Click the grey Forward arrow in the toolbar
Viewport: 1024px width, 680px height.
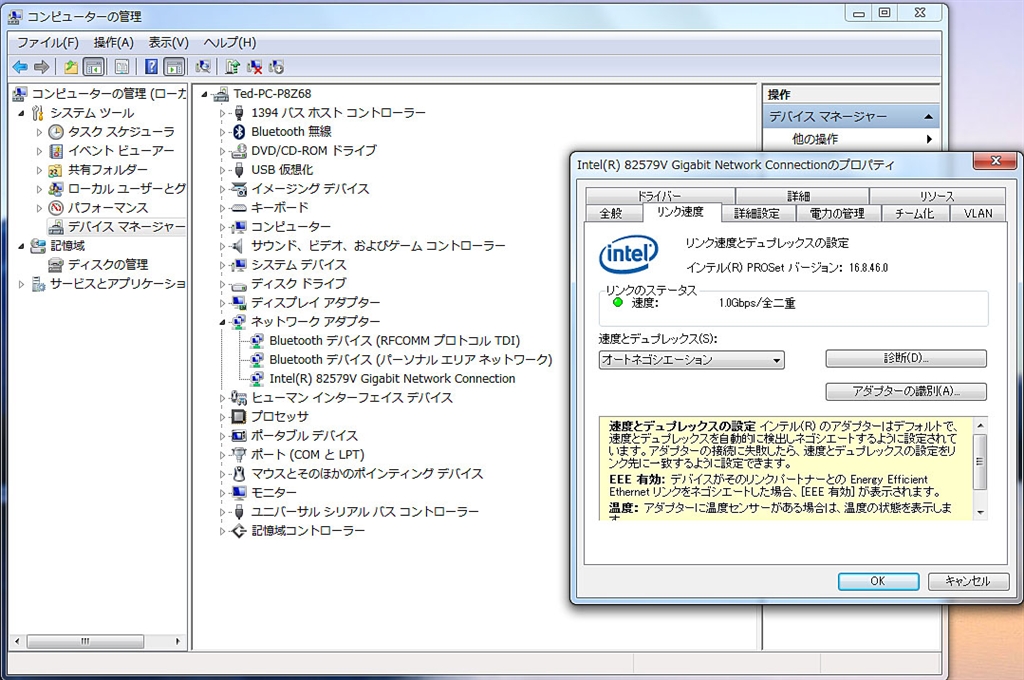pyautogui.click(x=42, y=67)
